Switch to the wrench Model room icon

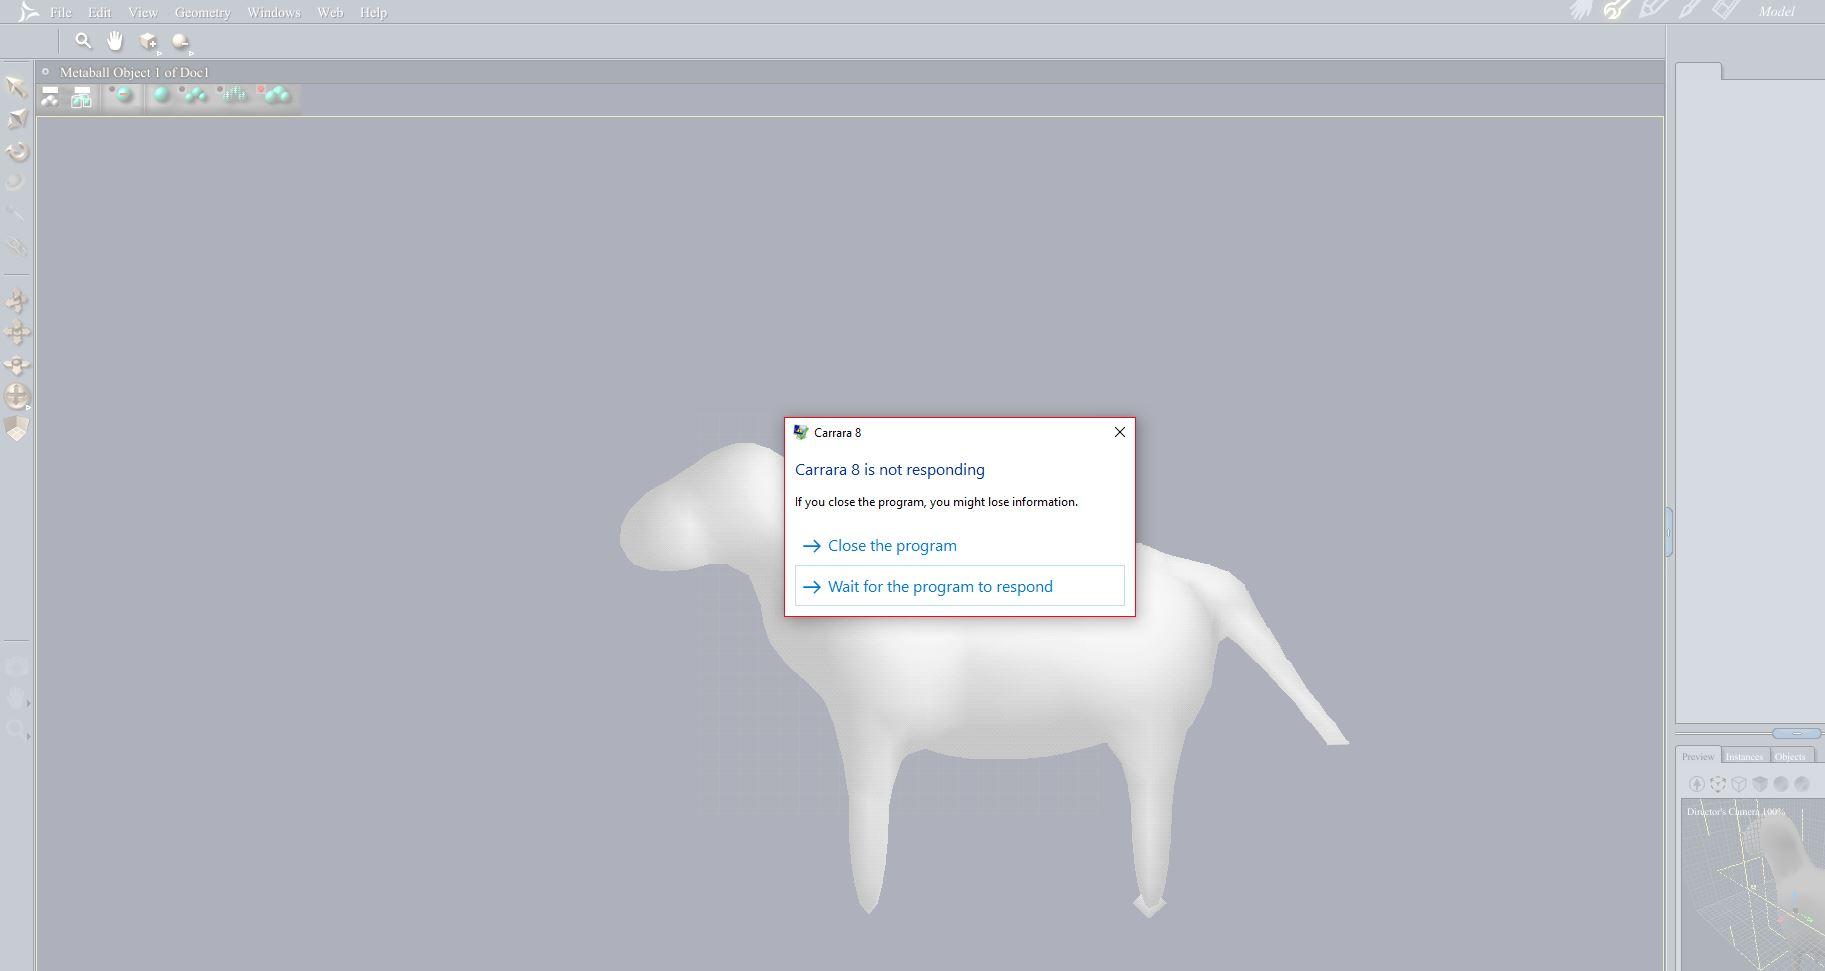tap(1617, 11)
